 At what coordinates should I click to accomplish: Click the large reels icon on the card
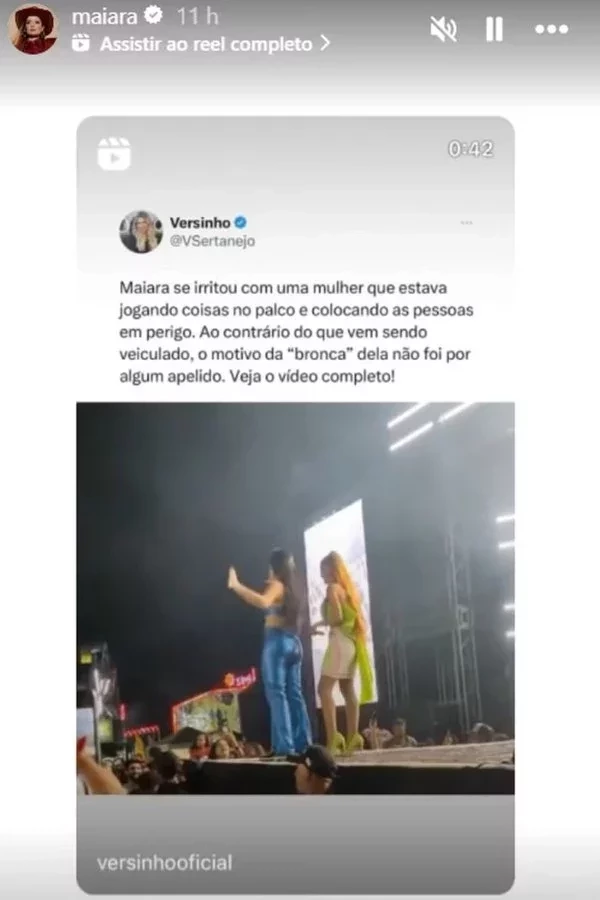(x=114, y=153)
